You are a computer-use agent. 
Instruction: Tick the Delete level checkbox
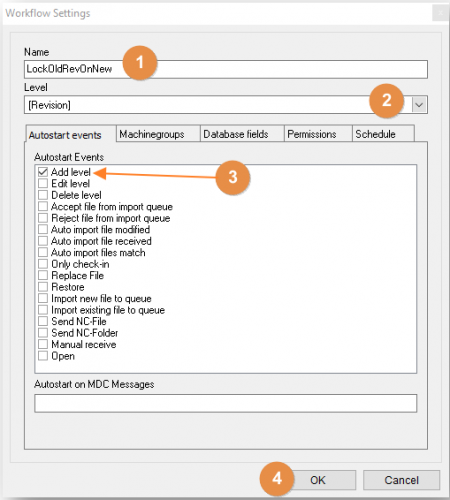click(43, 195)
